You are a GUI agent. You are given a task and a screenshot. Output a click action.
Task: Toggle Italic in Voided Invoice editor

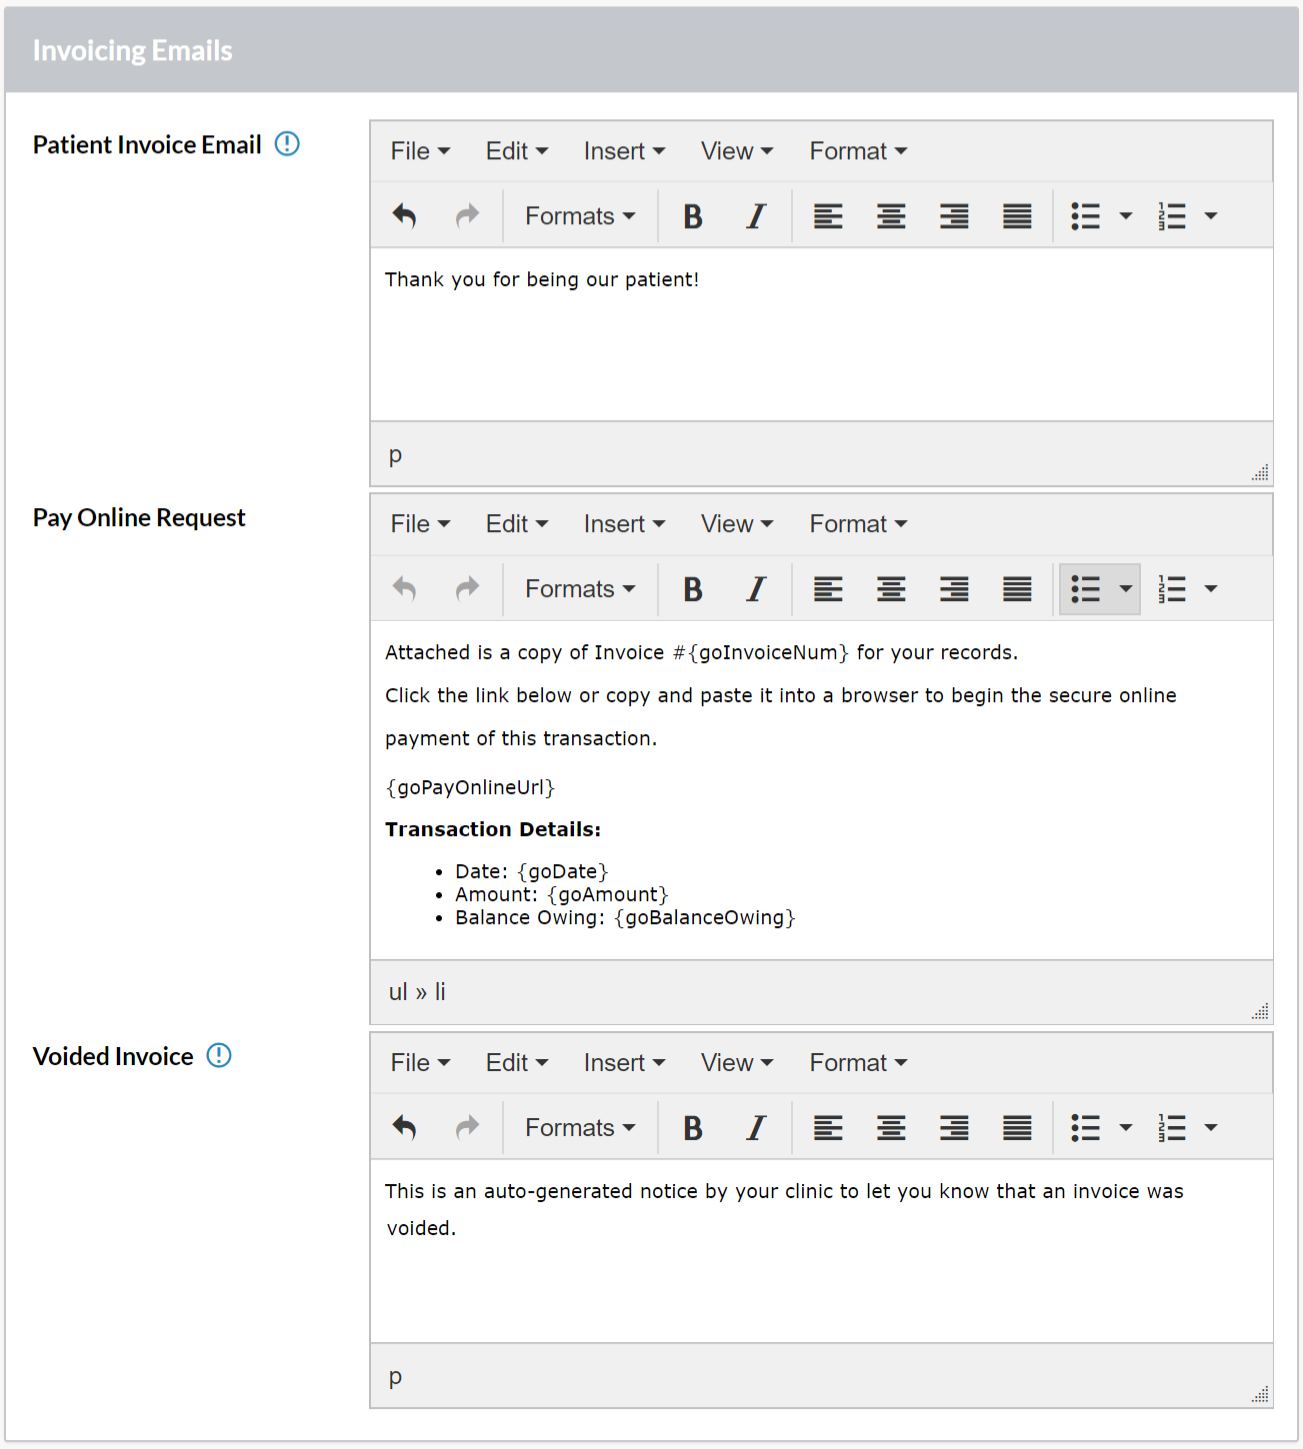coord(756,1128)
